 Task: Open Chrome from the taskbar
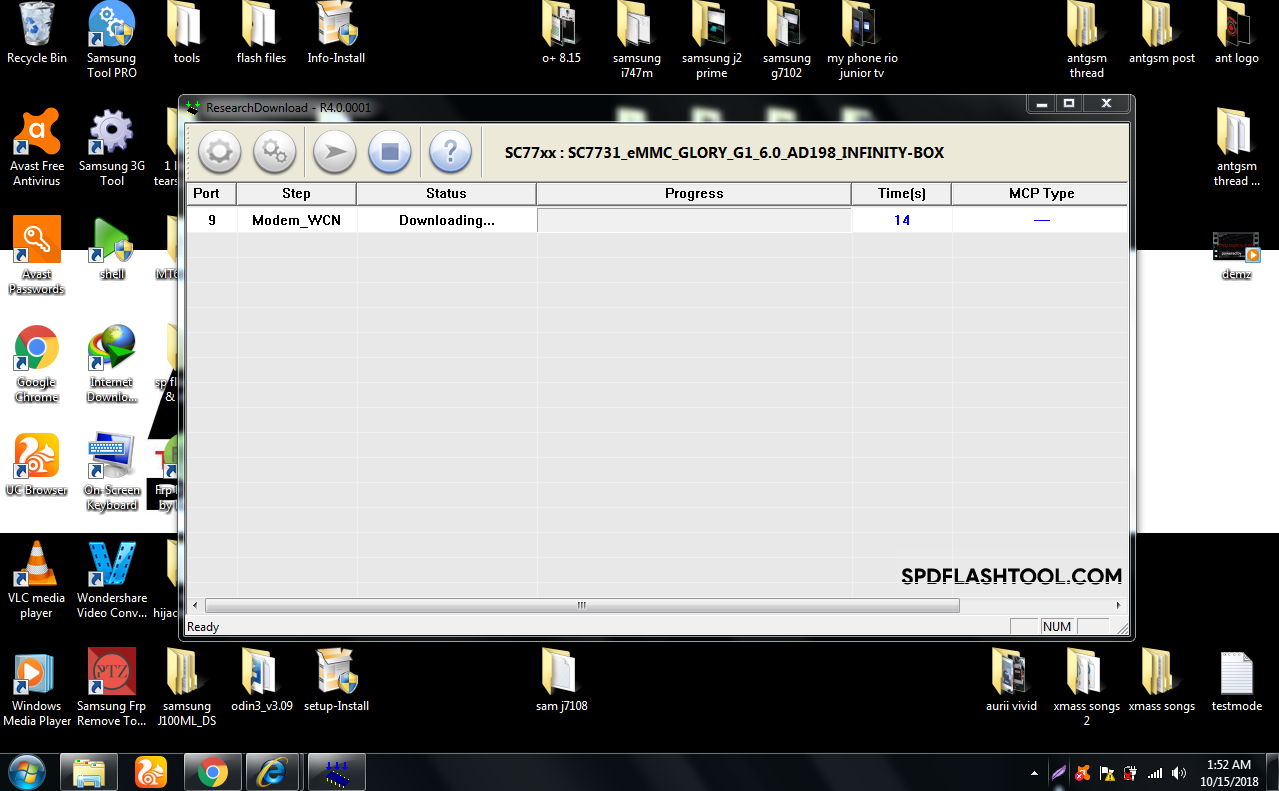[212, 771]
